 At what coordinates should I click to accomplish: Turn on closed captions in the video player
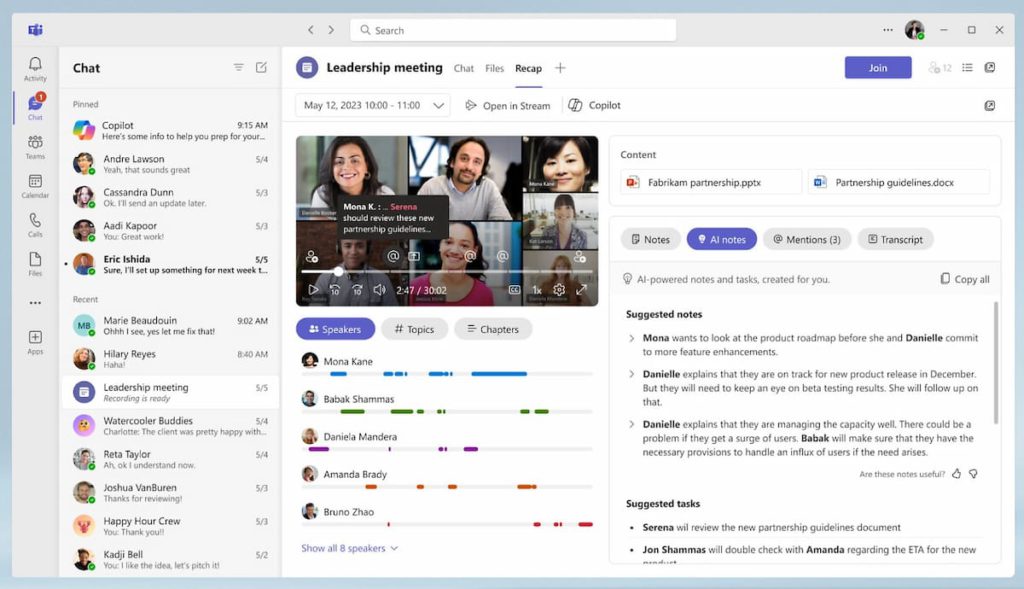coord(515,289)
